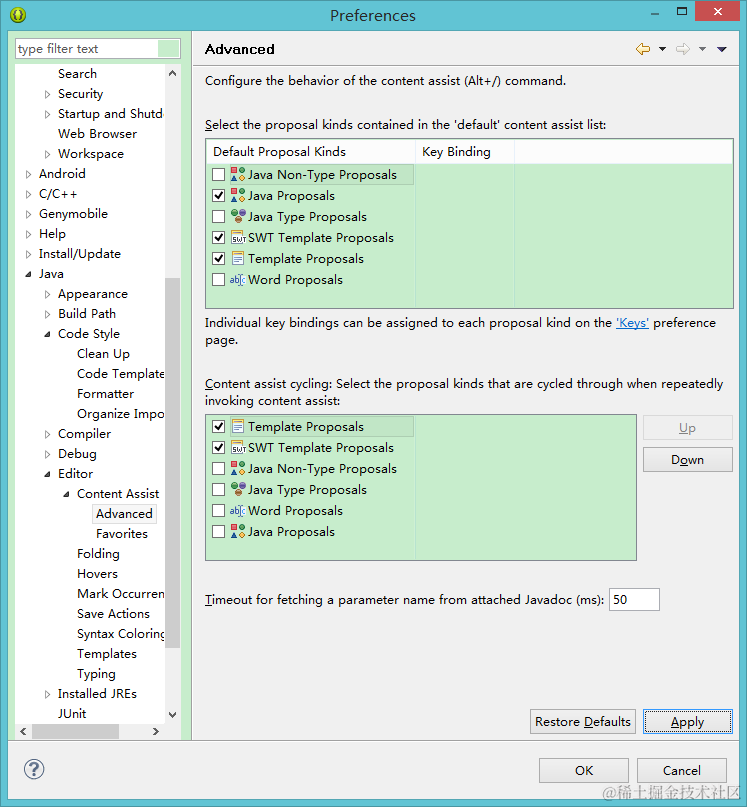Collapse the Java tree node
This screenshot has height=807, width=747.
(x=28, y=274)
